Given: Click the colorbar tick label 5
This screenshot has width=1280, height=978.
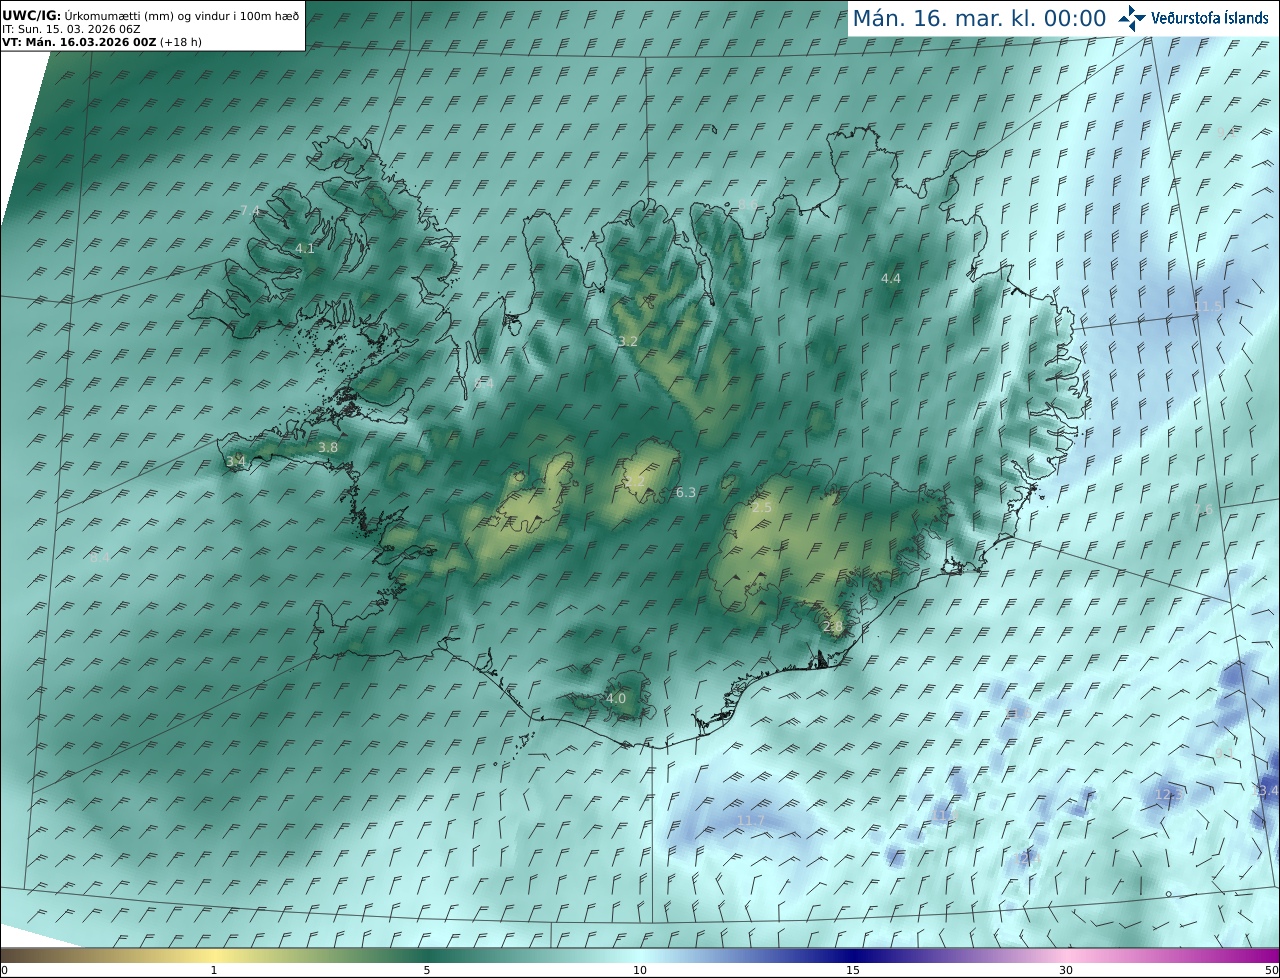Looking at the screenshot, I should pos(427,970).
